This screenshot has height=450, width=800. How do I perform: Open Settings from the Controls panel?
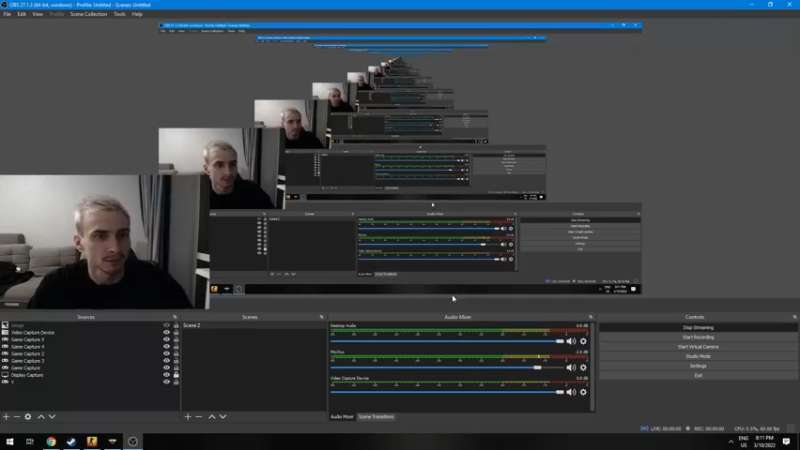click(x=698, y=366)
